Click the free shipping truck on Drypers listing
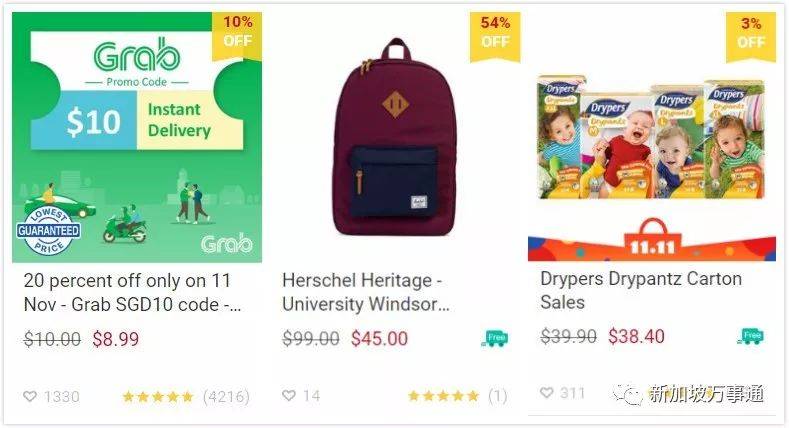 click(x=751, y=335)
